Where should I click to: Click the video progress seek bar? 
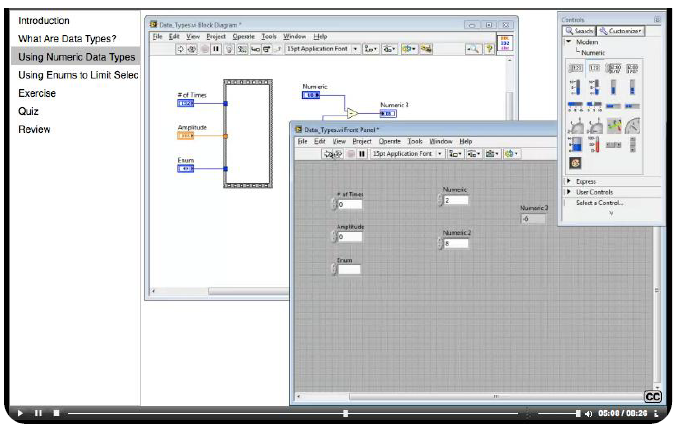(300, 413)
